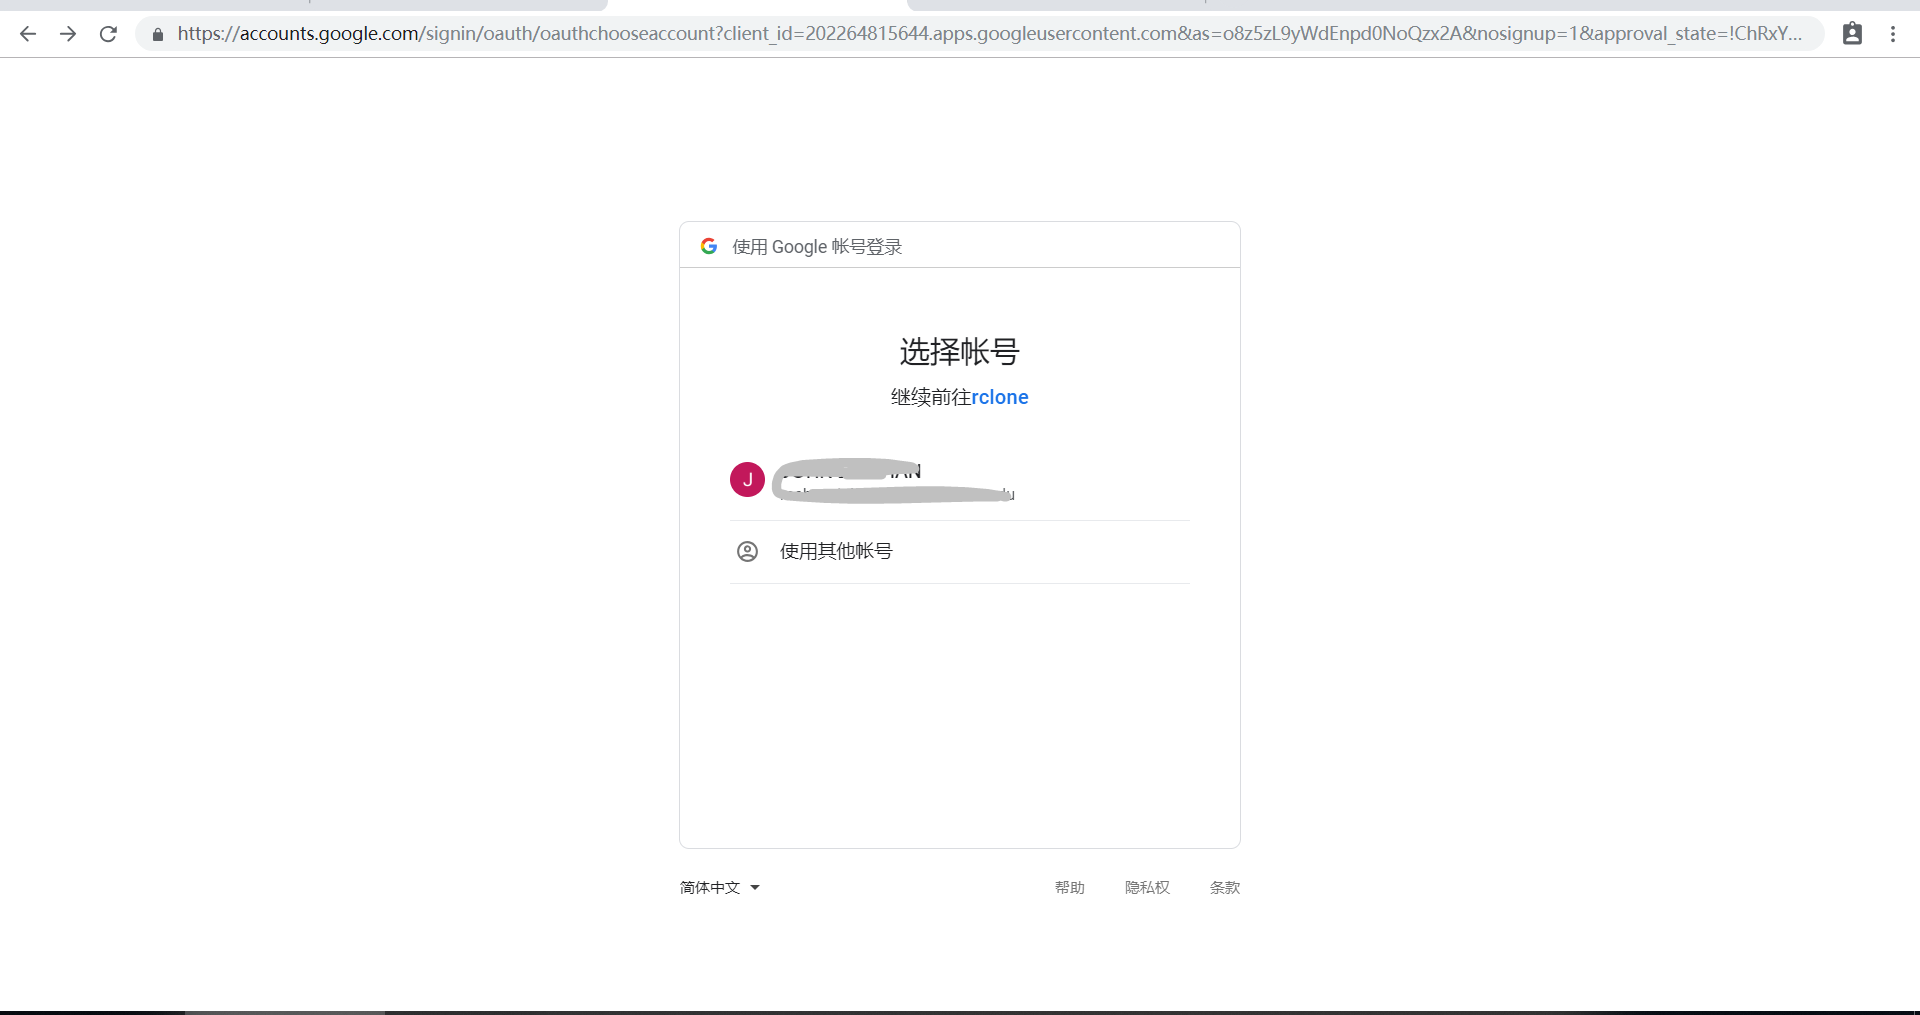Open the 隐私权 privacy link
1920x1015 pixels.
coord(1147,887)
